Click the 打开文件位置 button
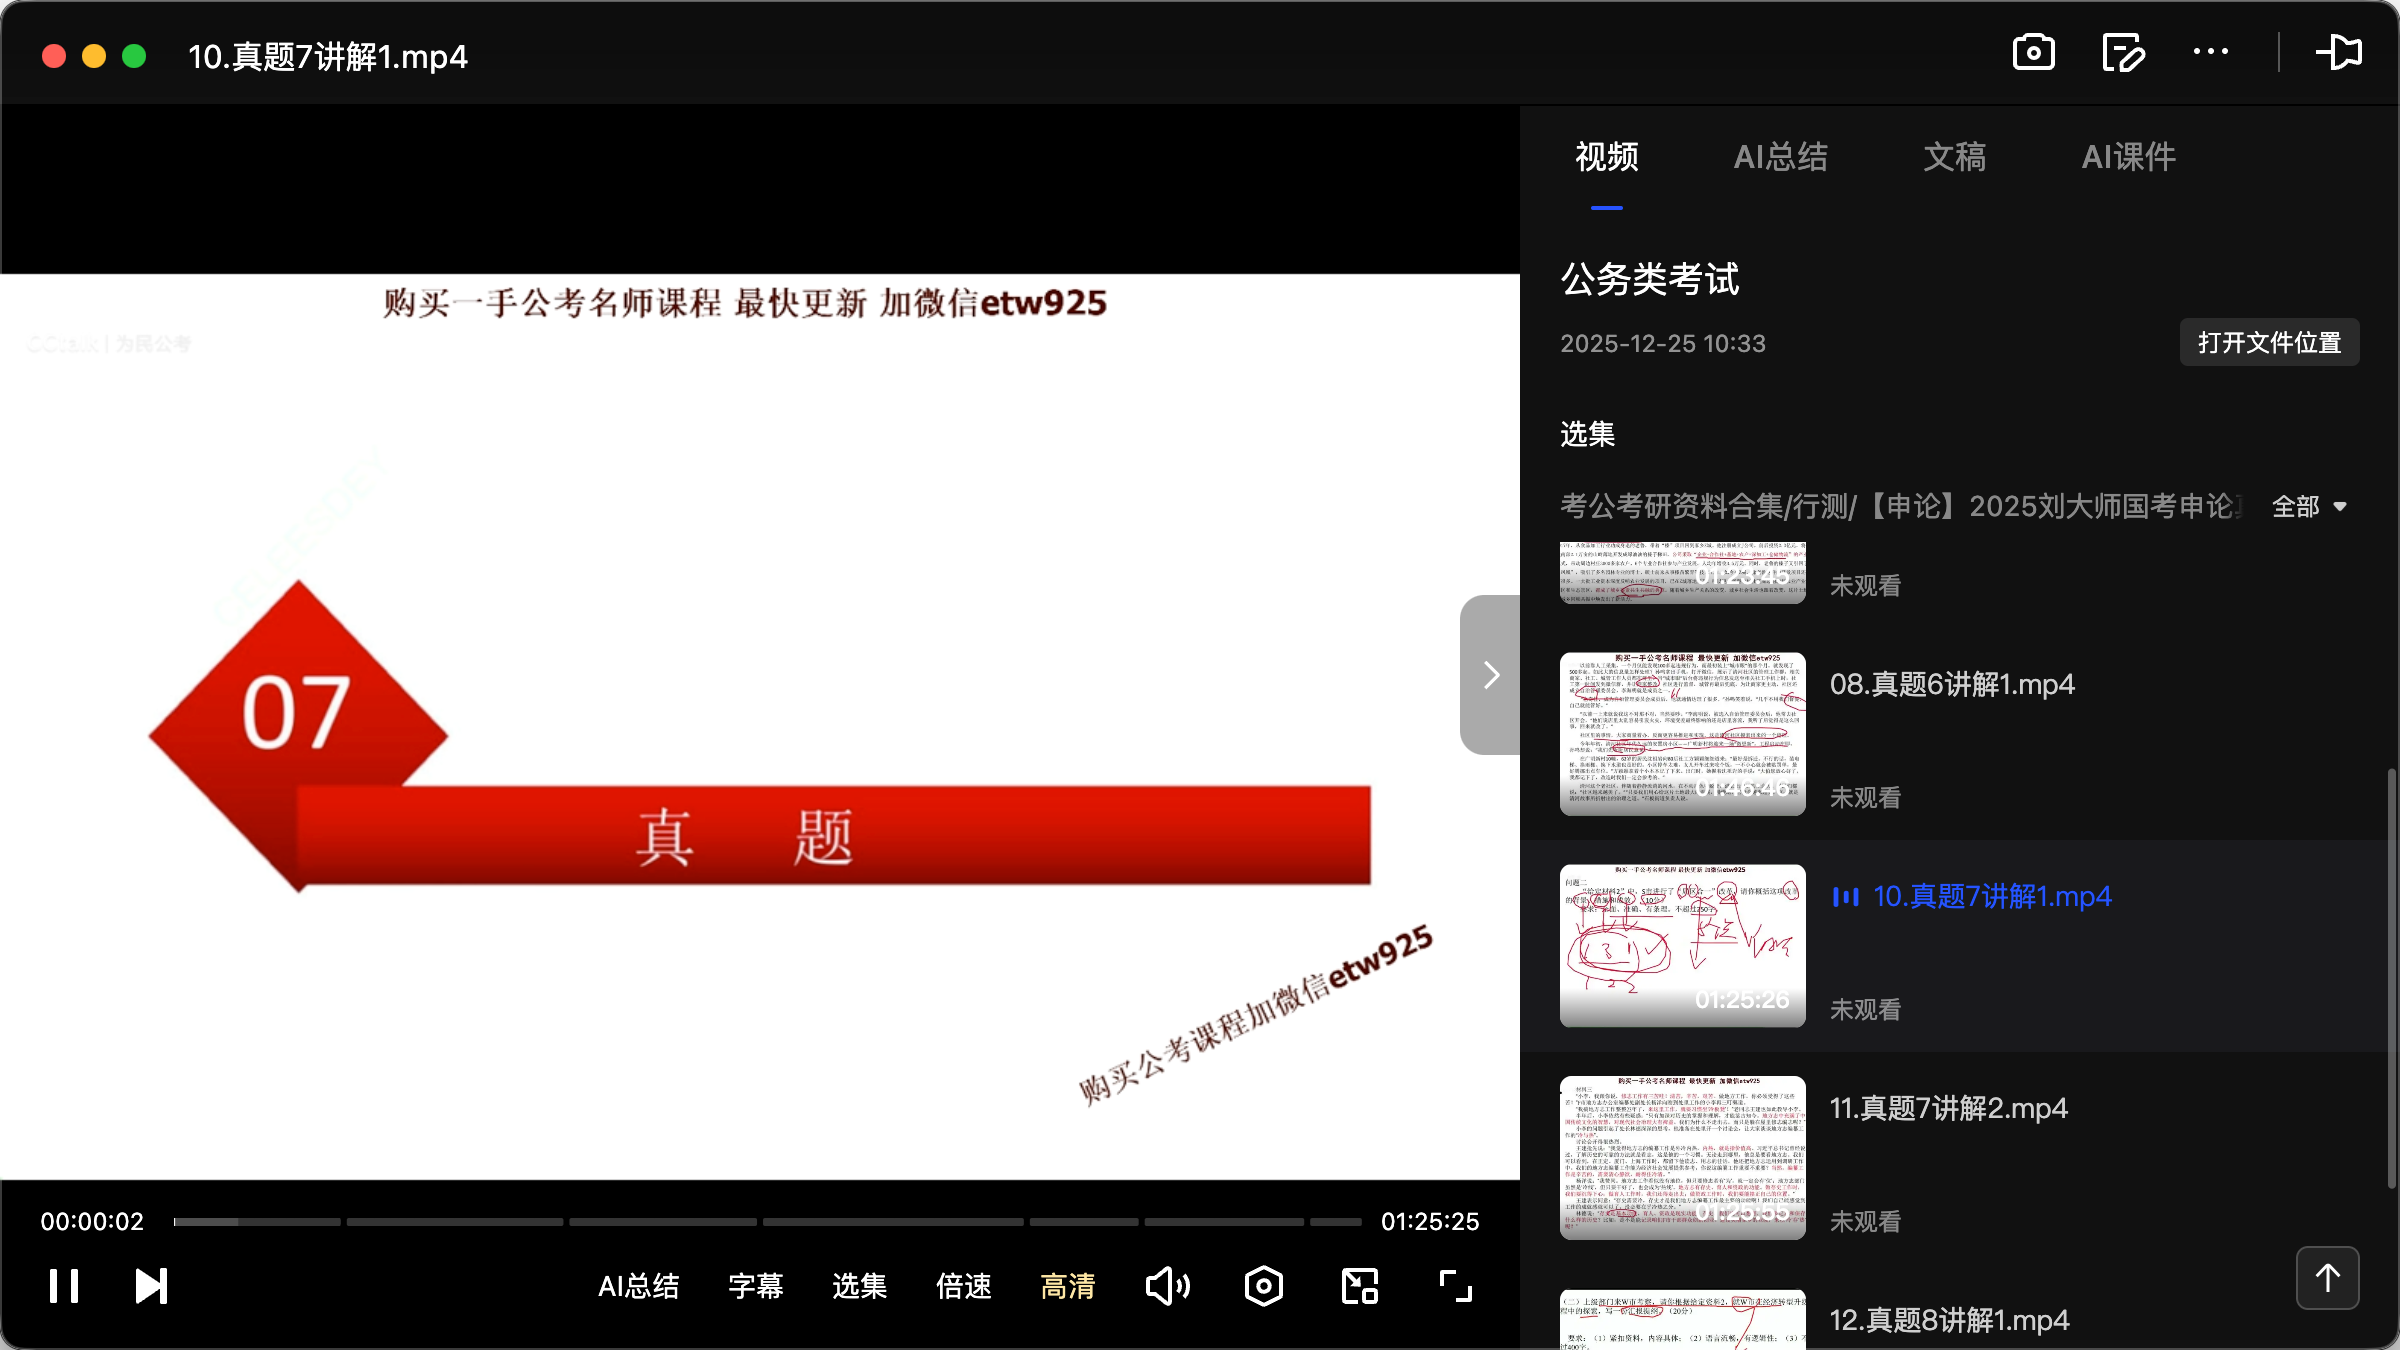This screenshot has width=2400, height=1350. point(2268,342)
